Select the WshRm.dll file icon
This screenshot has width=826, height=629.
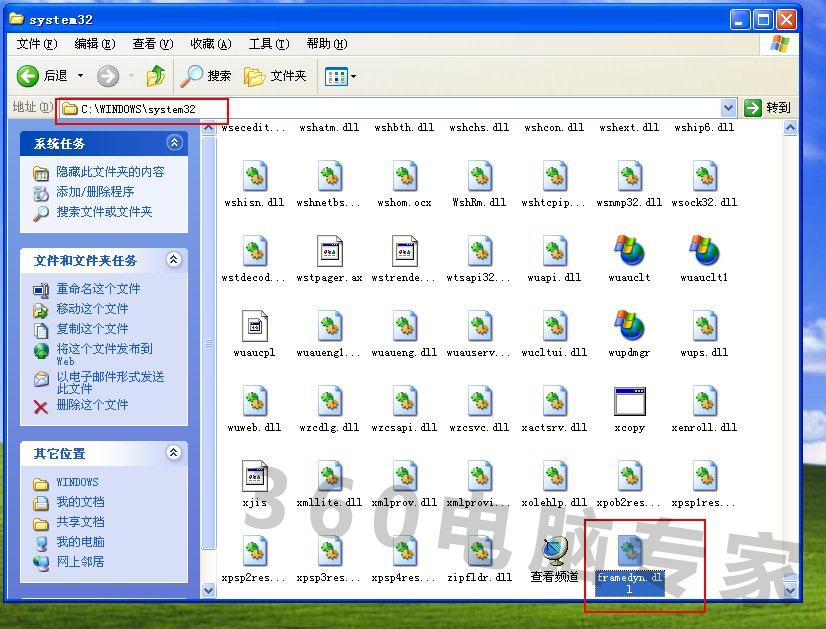(x=479, y=176)
